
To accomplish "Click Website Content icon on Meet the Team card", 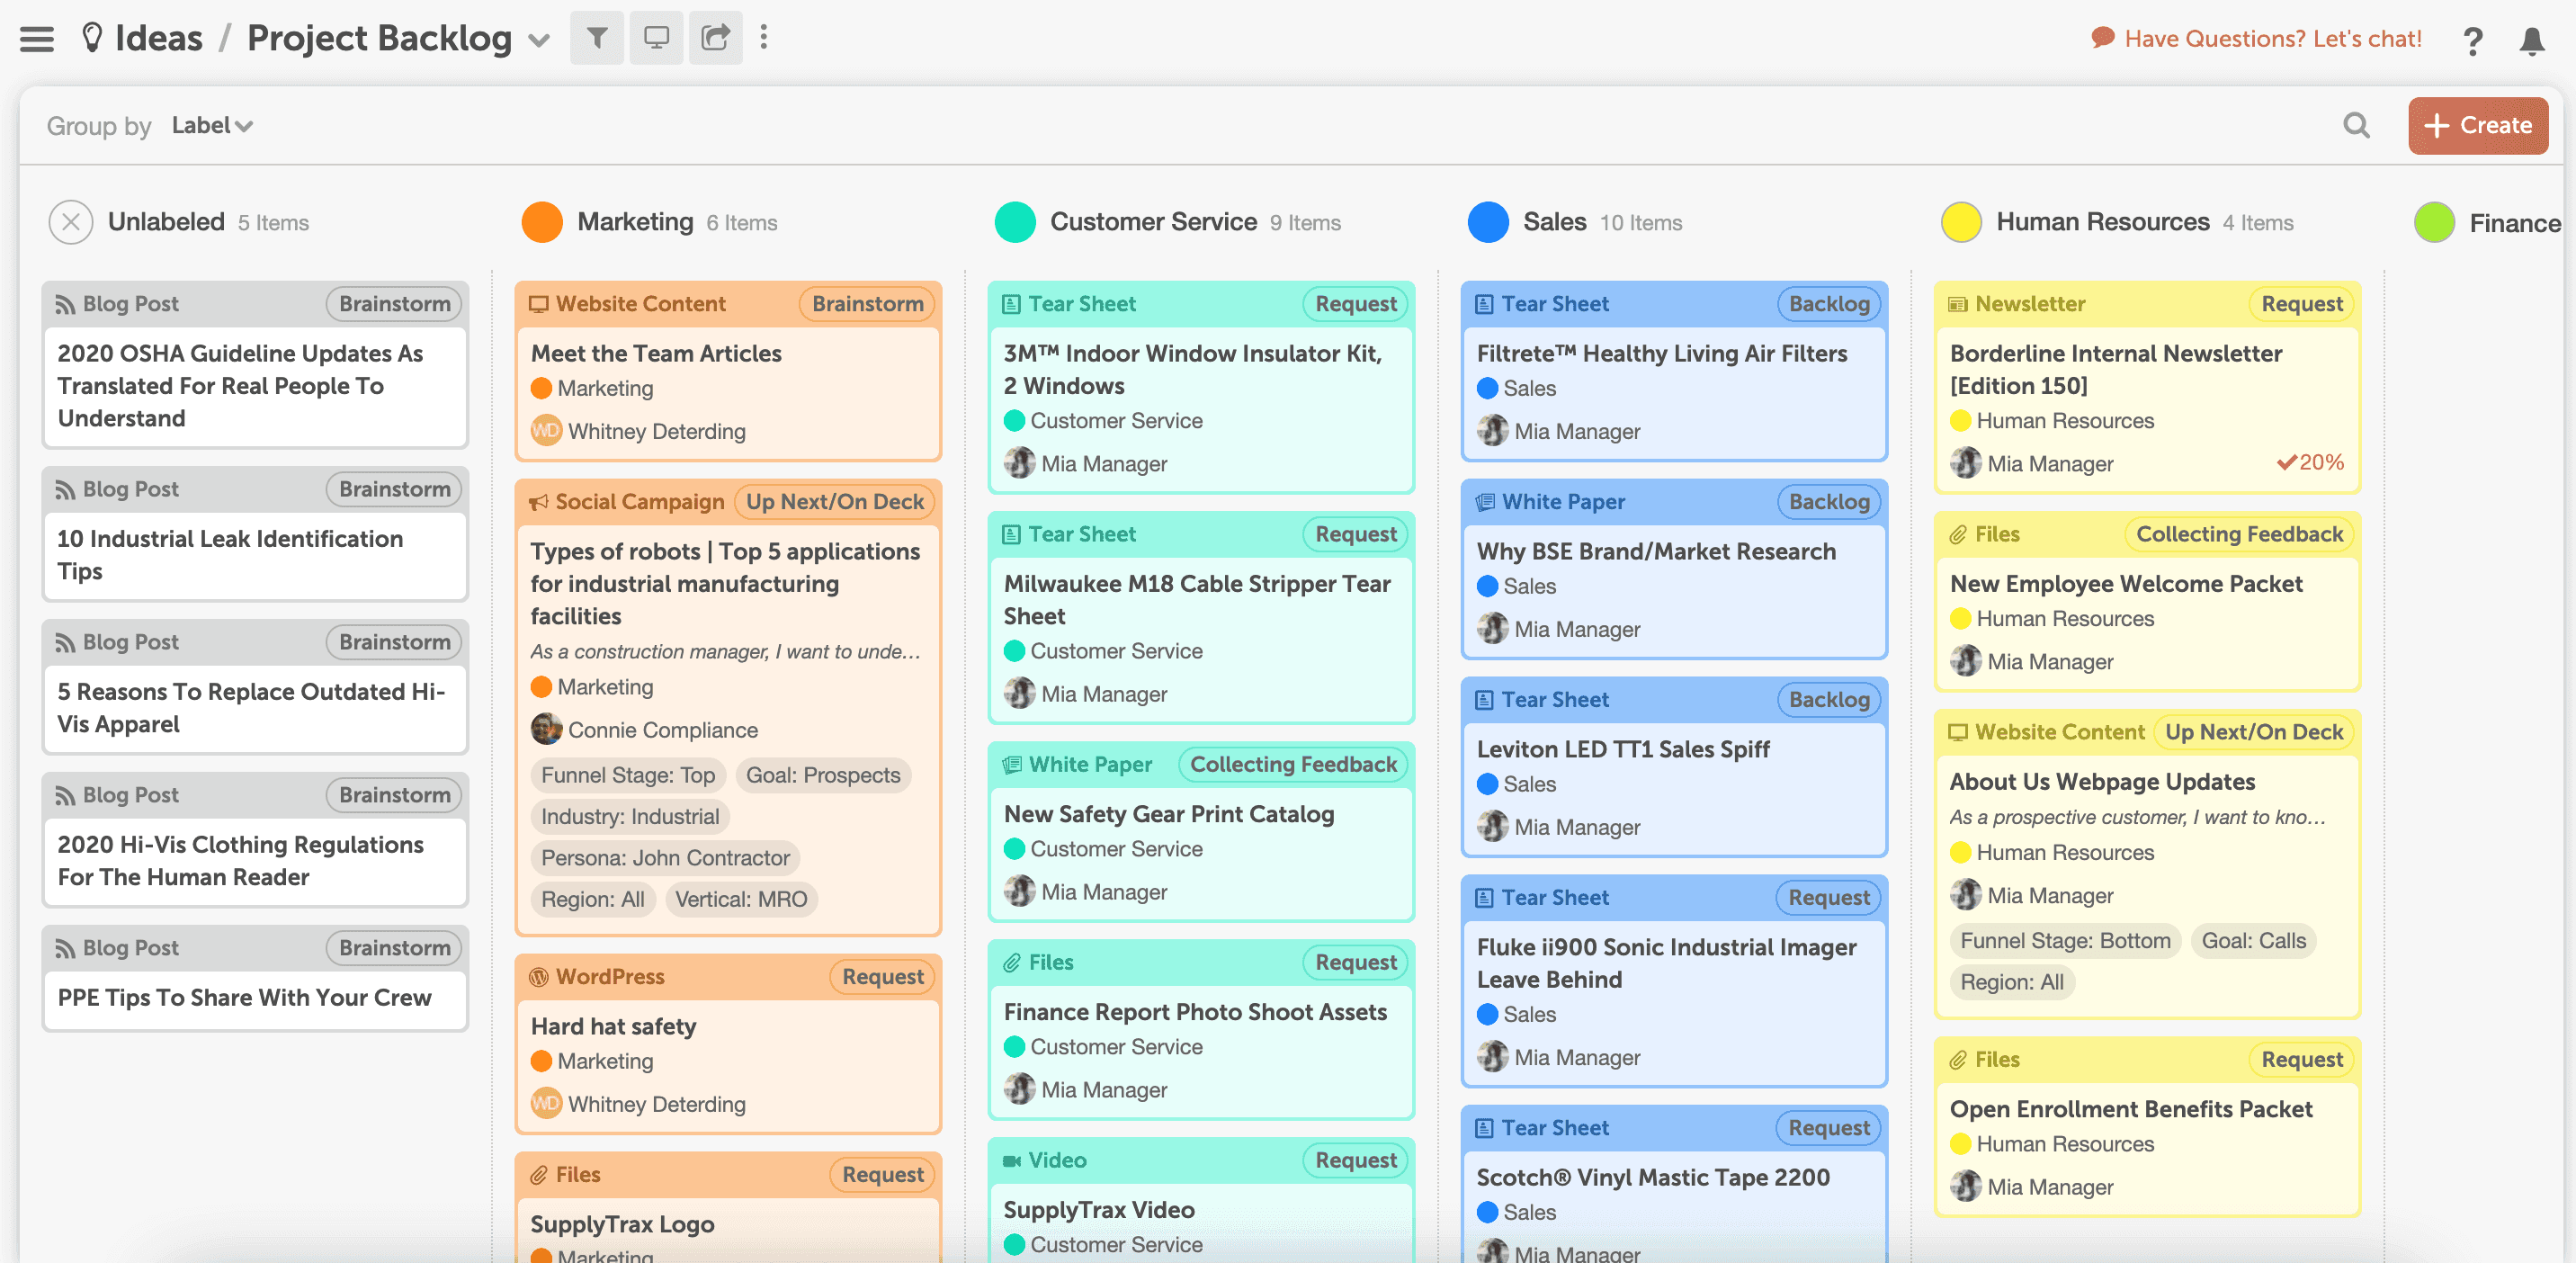I will (539, 304).
